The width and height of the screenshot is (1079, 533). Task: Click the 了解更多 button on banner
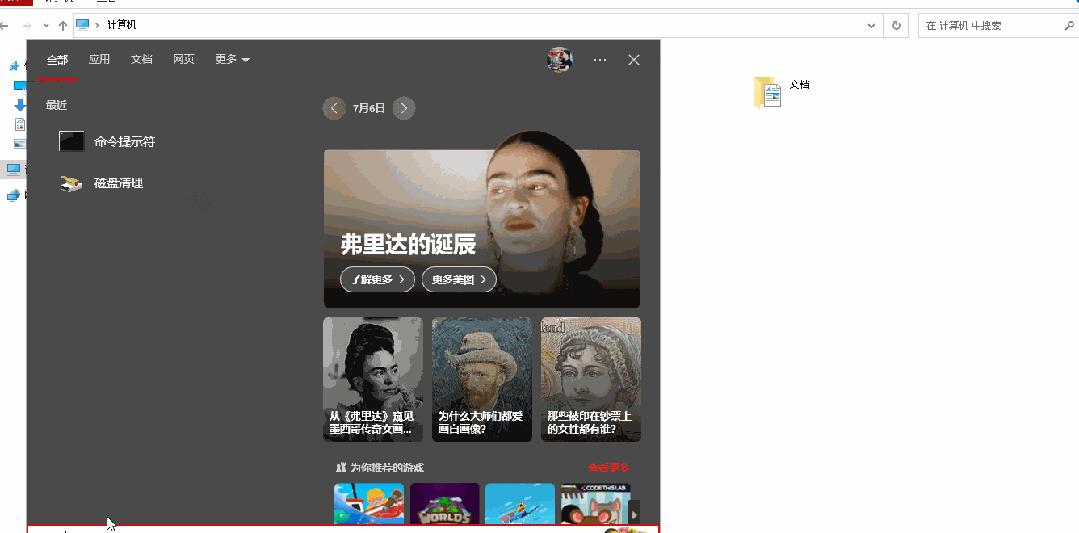pyautogui.click(x=377, y=279)
